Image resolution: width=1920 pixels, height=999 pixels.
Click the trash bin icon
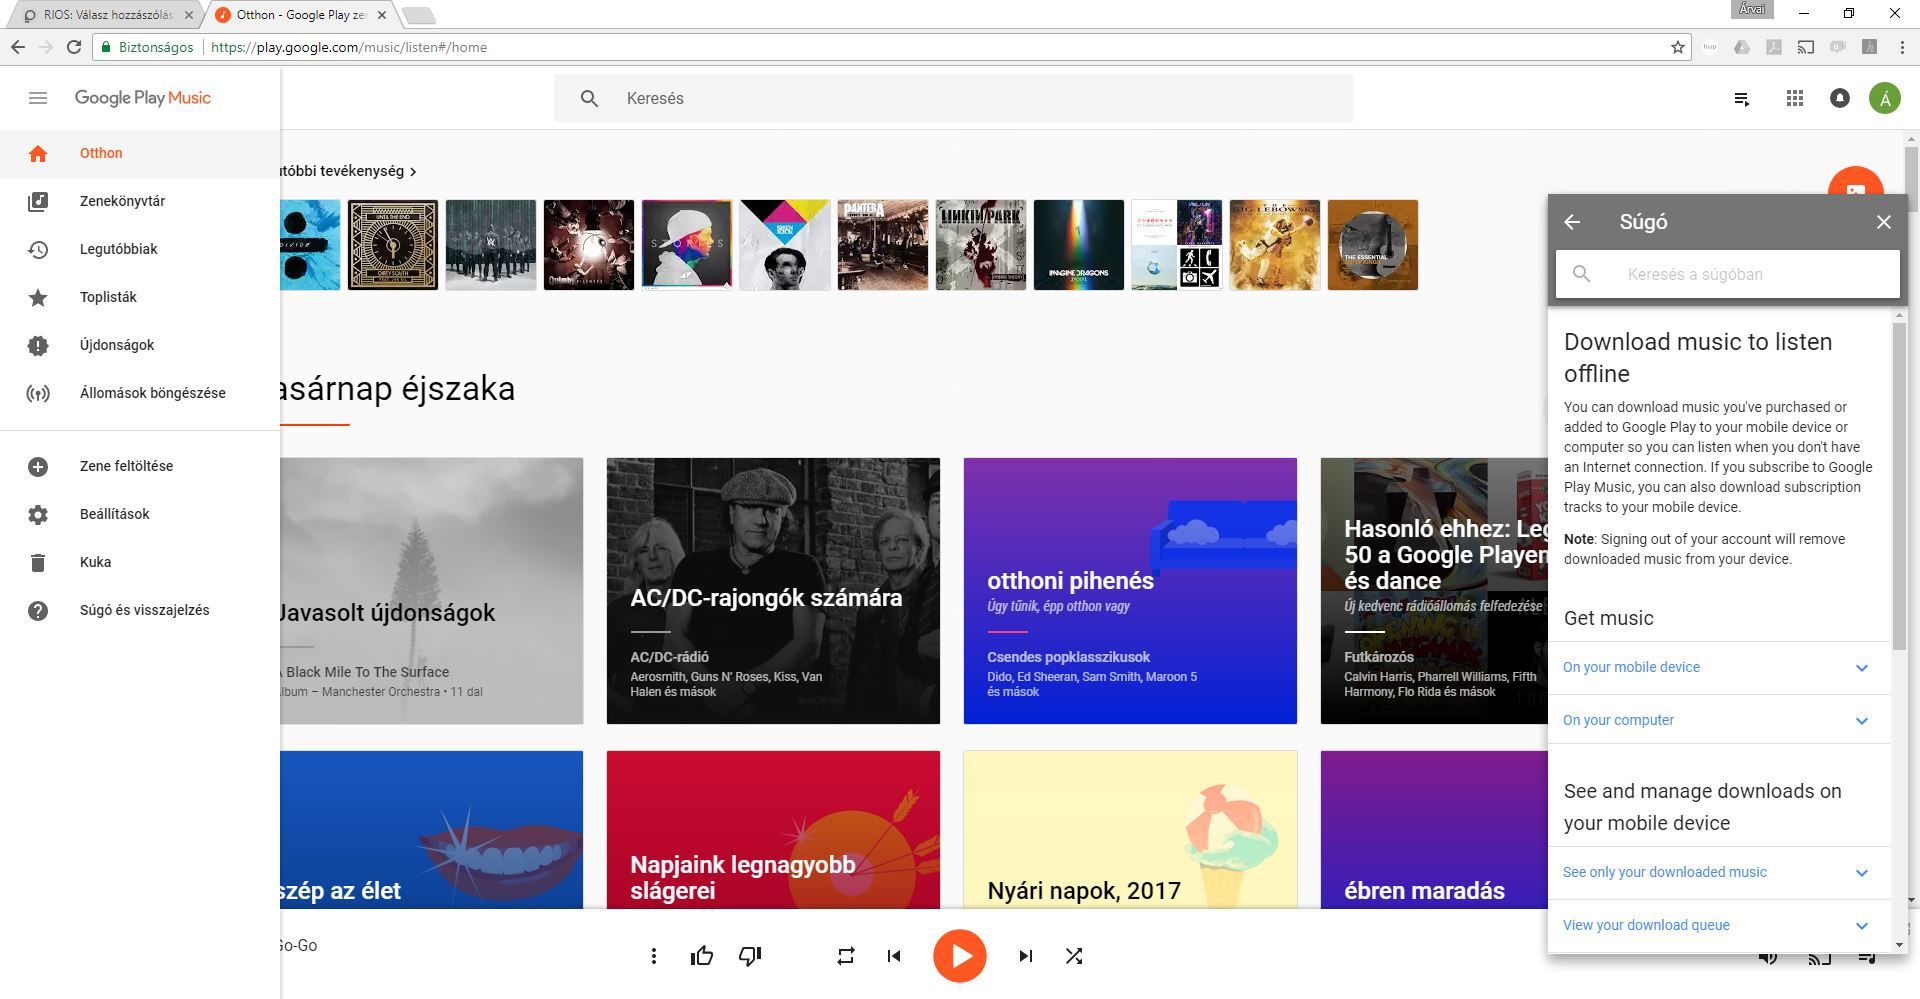[38, 562]
